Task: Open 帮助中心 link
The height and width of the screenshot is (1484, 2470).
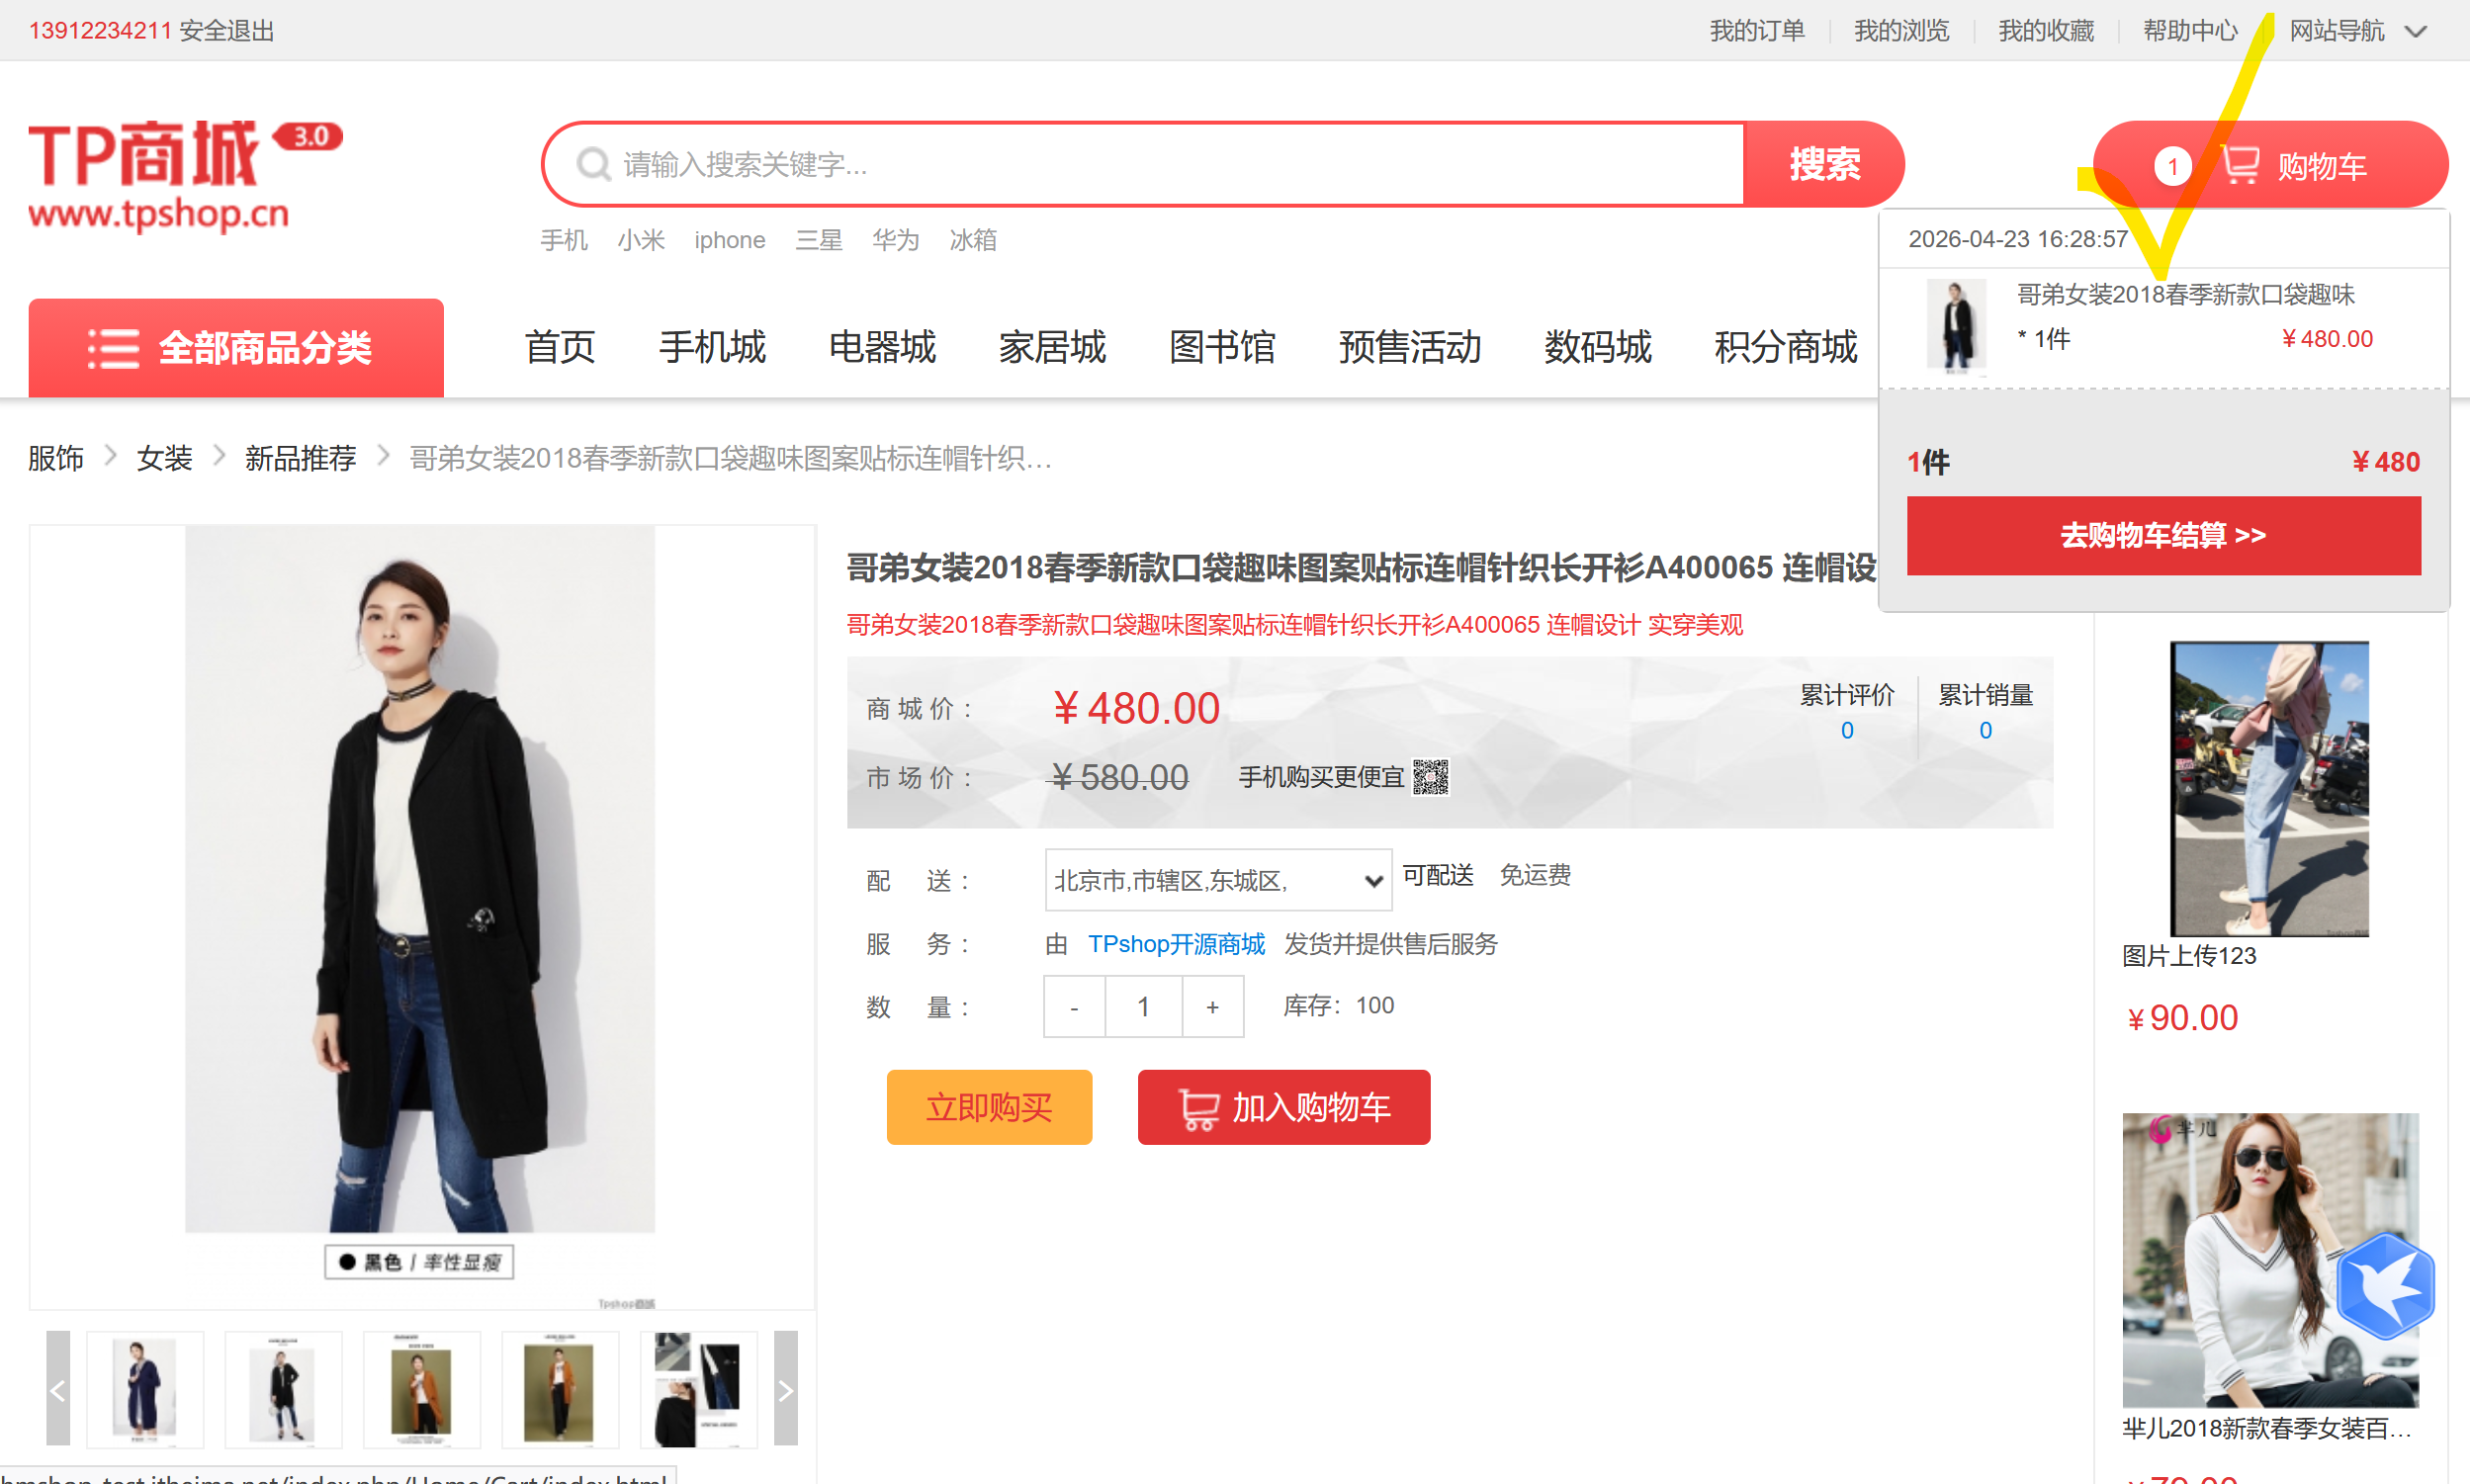Action: 2190,31
